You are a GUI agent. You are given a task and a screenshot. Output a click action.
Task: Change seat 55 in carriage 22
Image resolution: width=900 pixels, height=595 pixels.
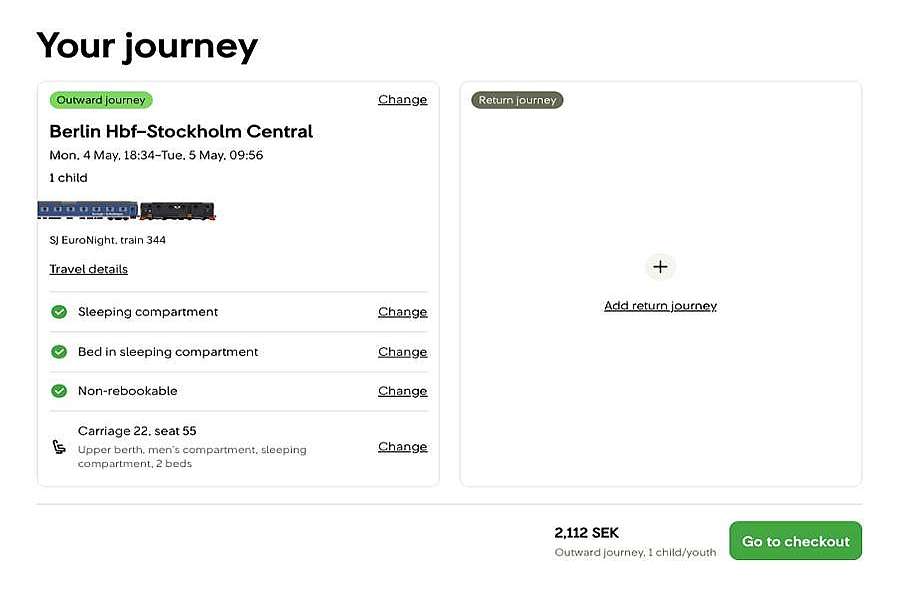(x=402, y=447)
